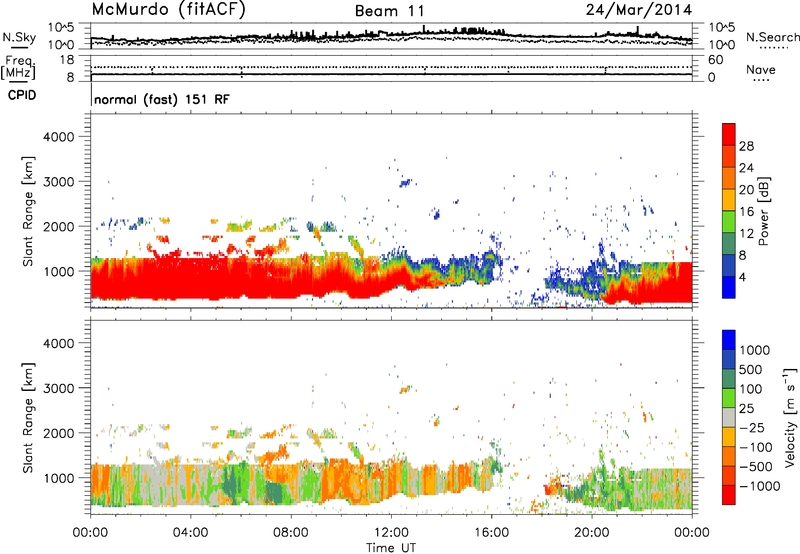Click the 4000 tick on power panel axis

click(x=59, y=137)
